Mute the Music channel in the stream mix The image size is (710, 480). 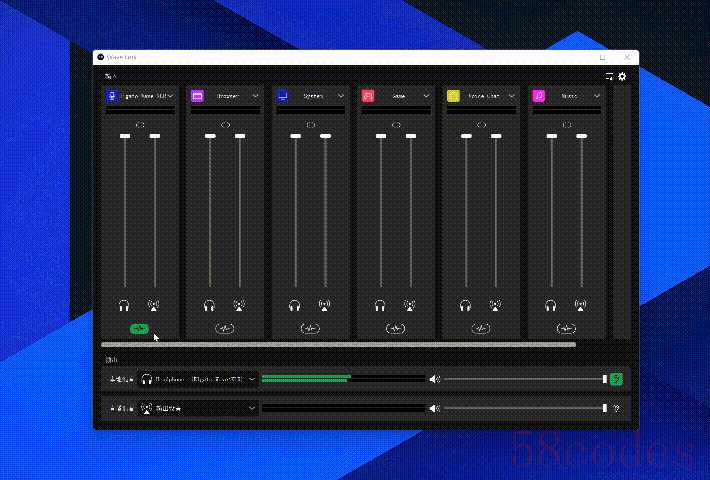point(580,305)
